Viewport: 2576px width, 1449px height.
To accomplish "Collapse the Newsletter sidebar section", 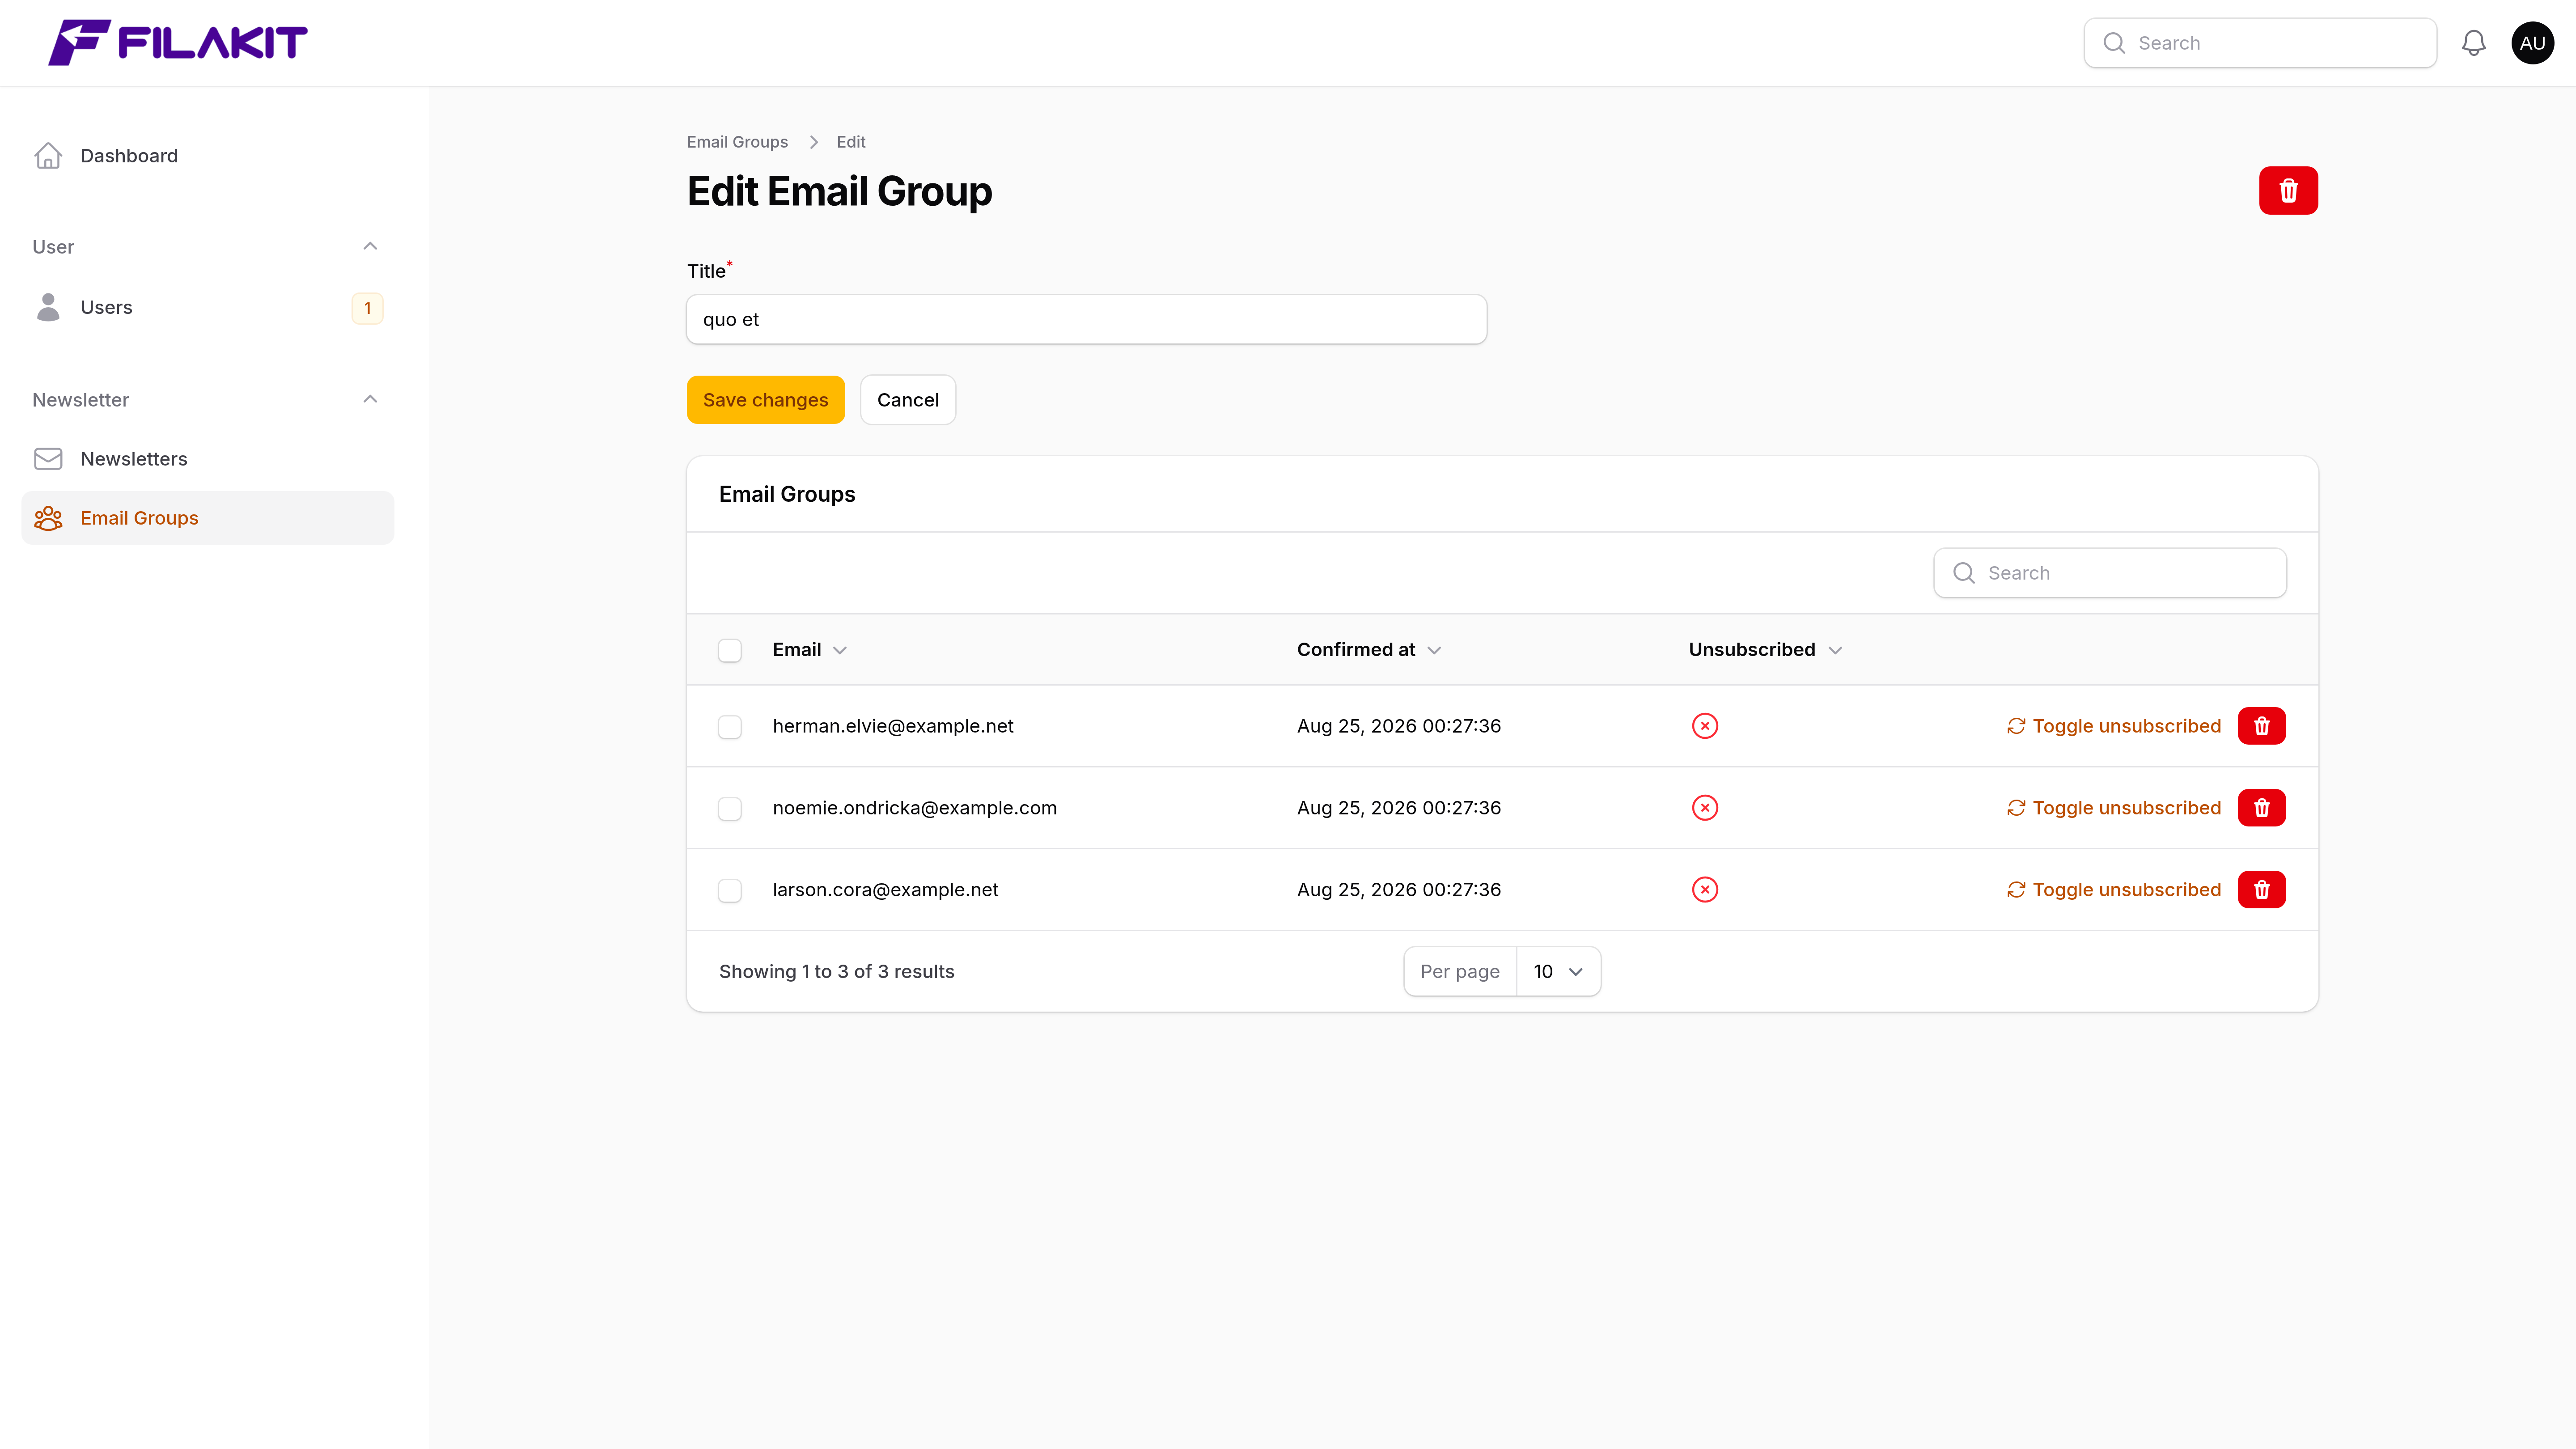I will click(370, 400).
